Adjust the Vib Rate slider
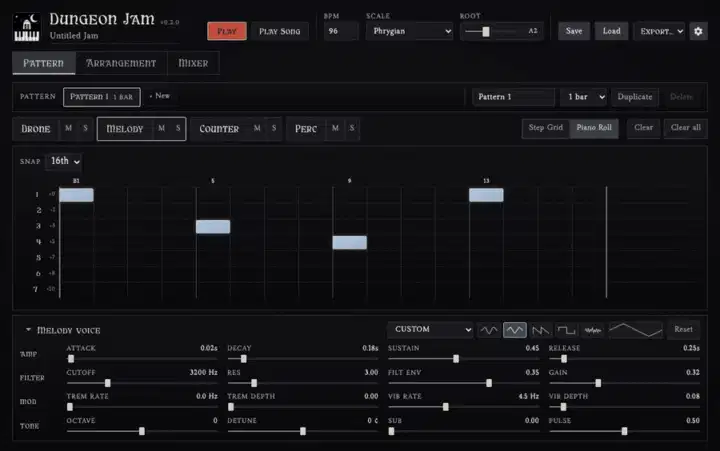This screenshot has height=451, width=720. [463, 407]
